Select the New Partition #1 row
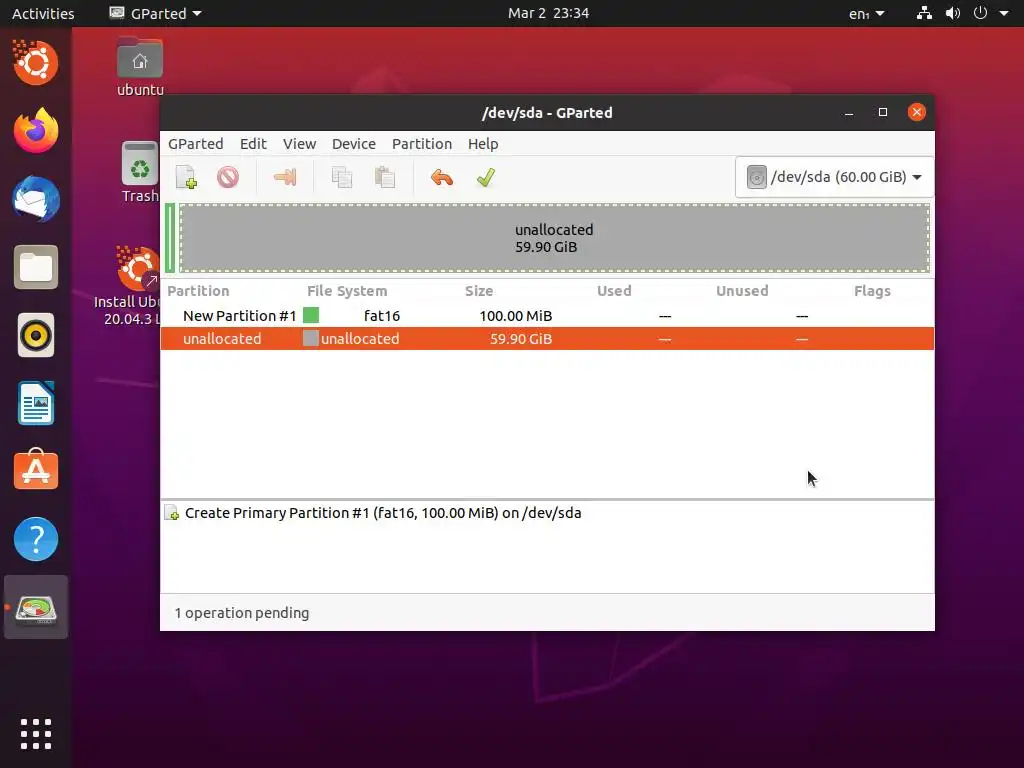 (x=547, y=316)
